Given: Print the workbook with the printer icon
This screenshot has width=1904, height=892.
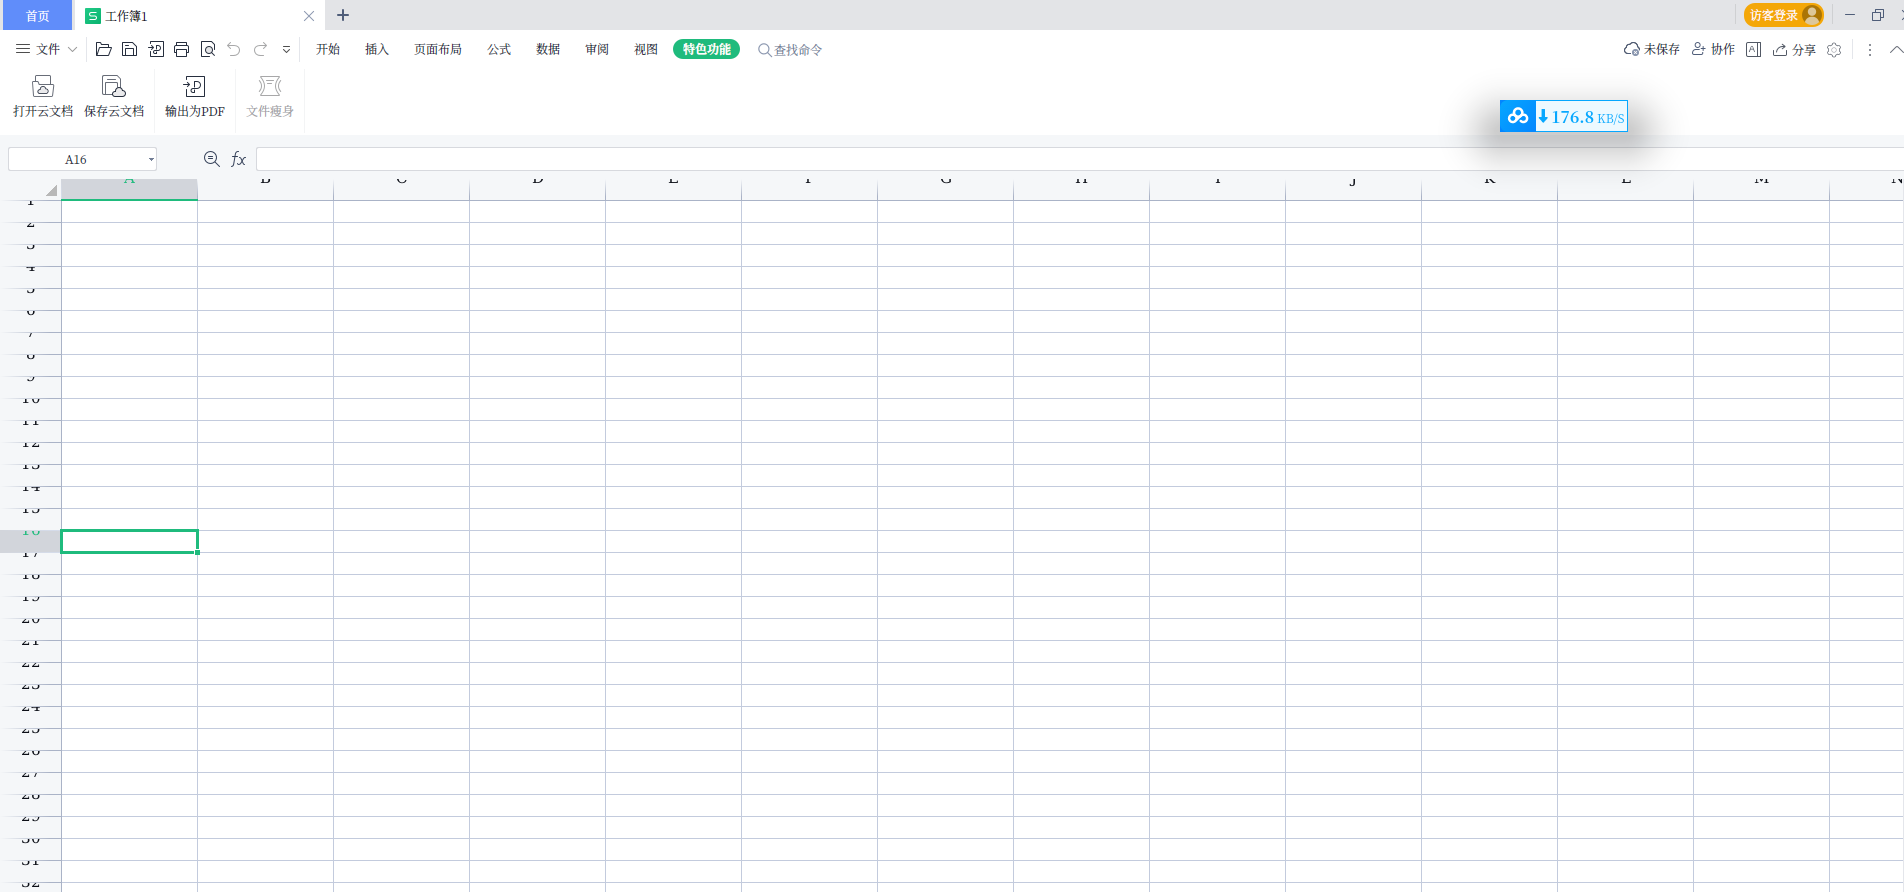Looking at the screenshot, I should click(182, 49).
